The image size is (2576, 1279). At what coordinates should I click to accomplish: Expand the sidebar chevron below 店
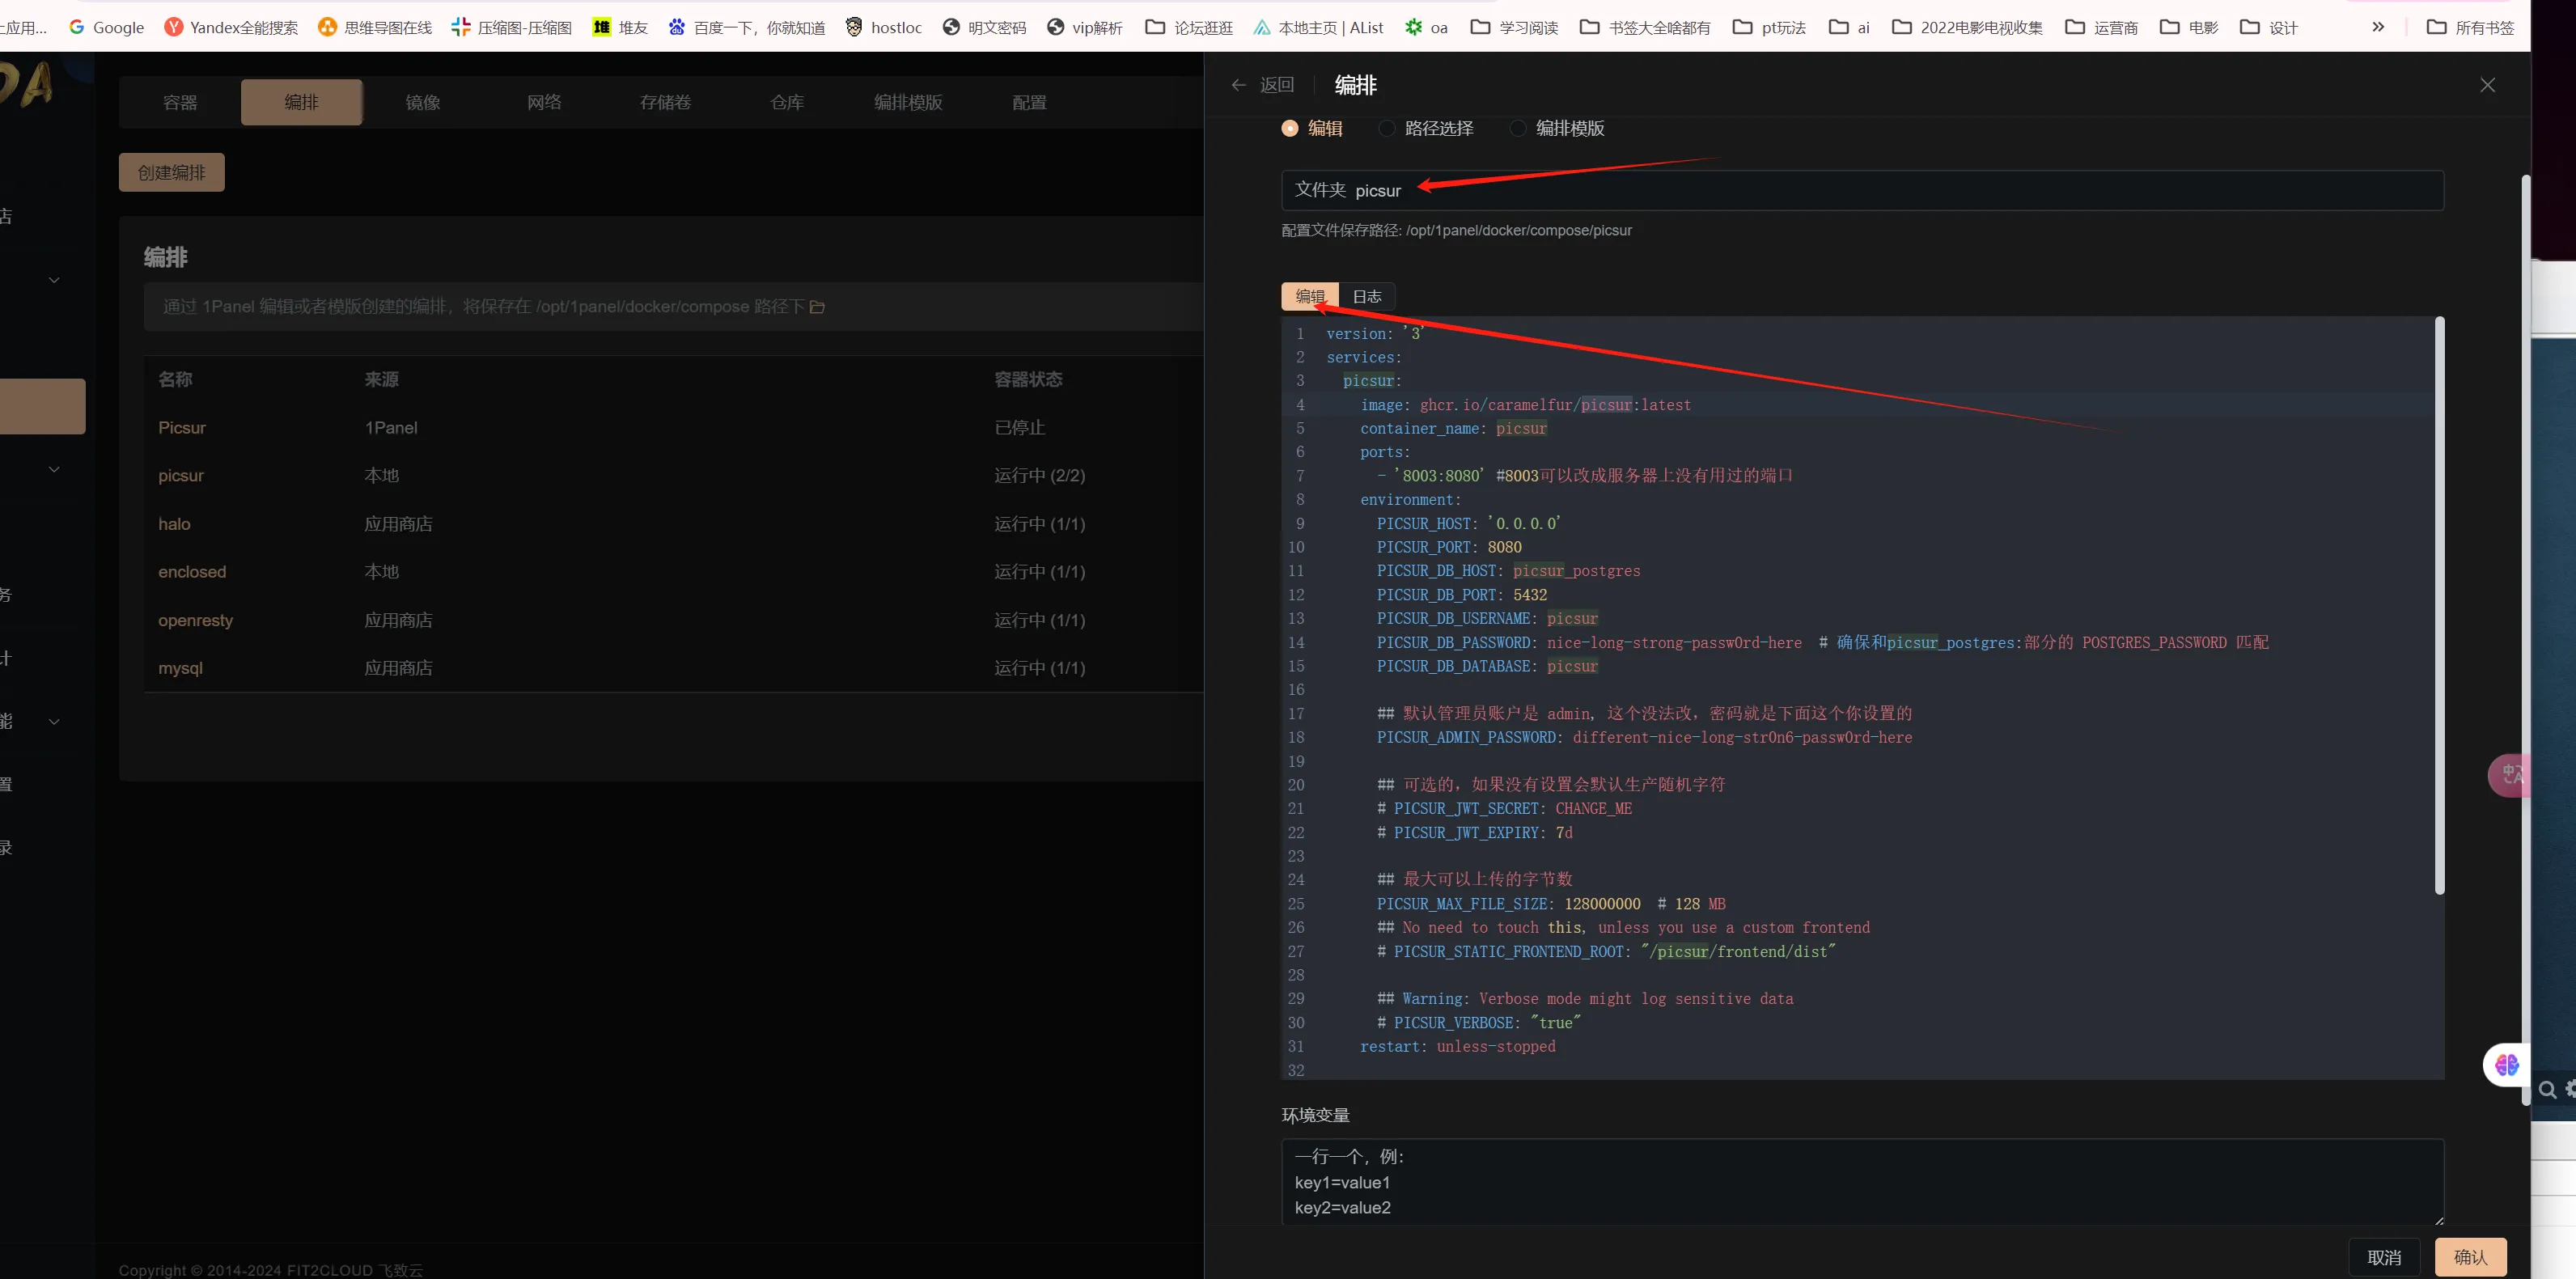[x=54, y=280]
